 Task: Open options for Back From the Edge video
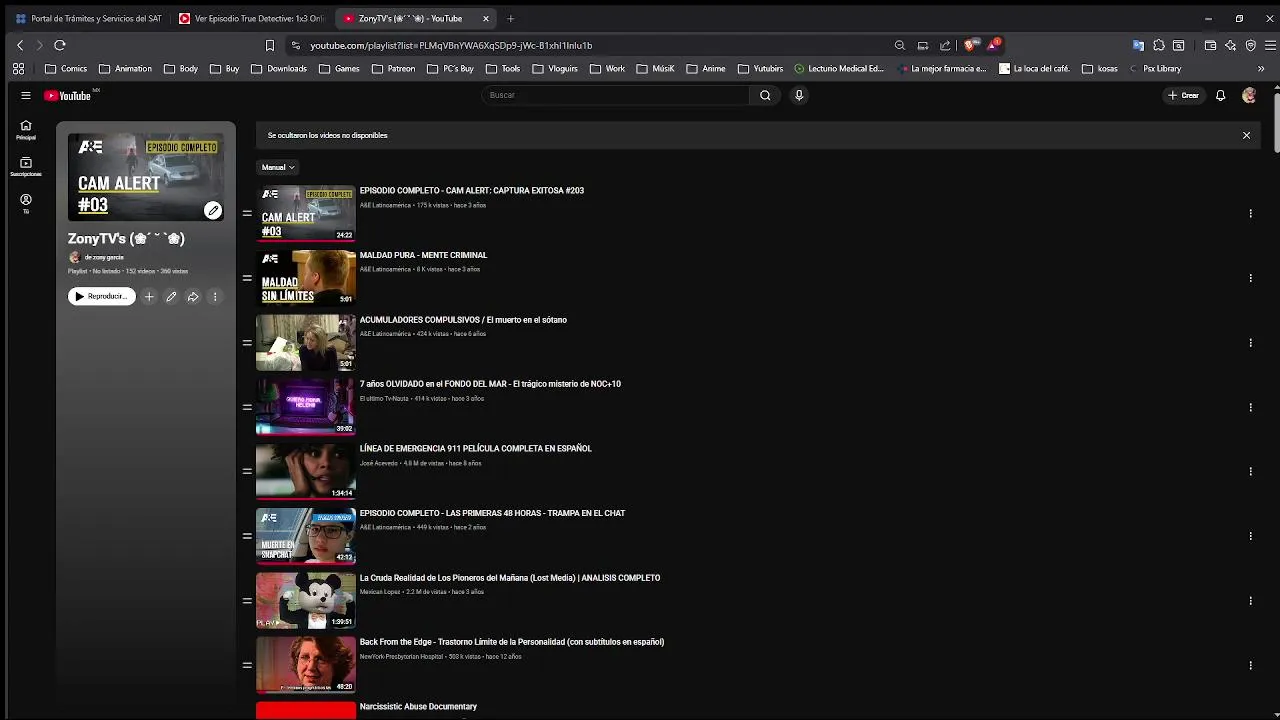point(1250,665)
